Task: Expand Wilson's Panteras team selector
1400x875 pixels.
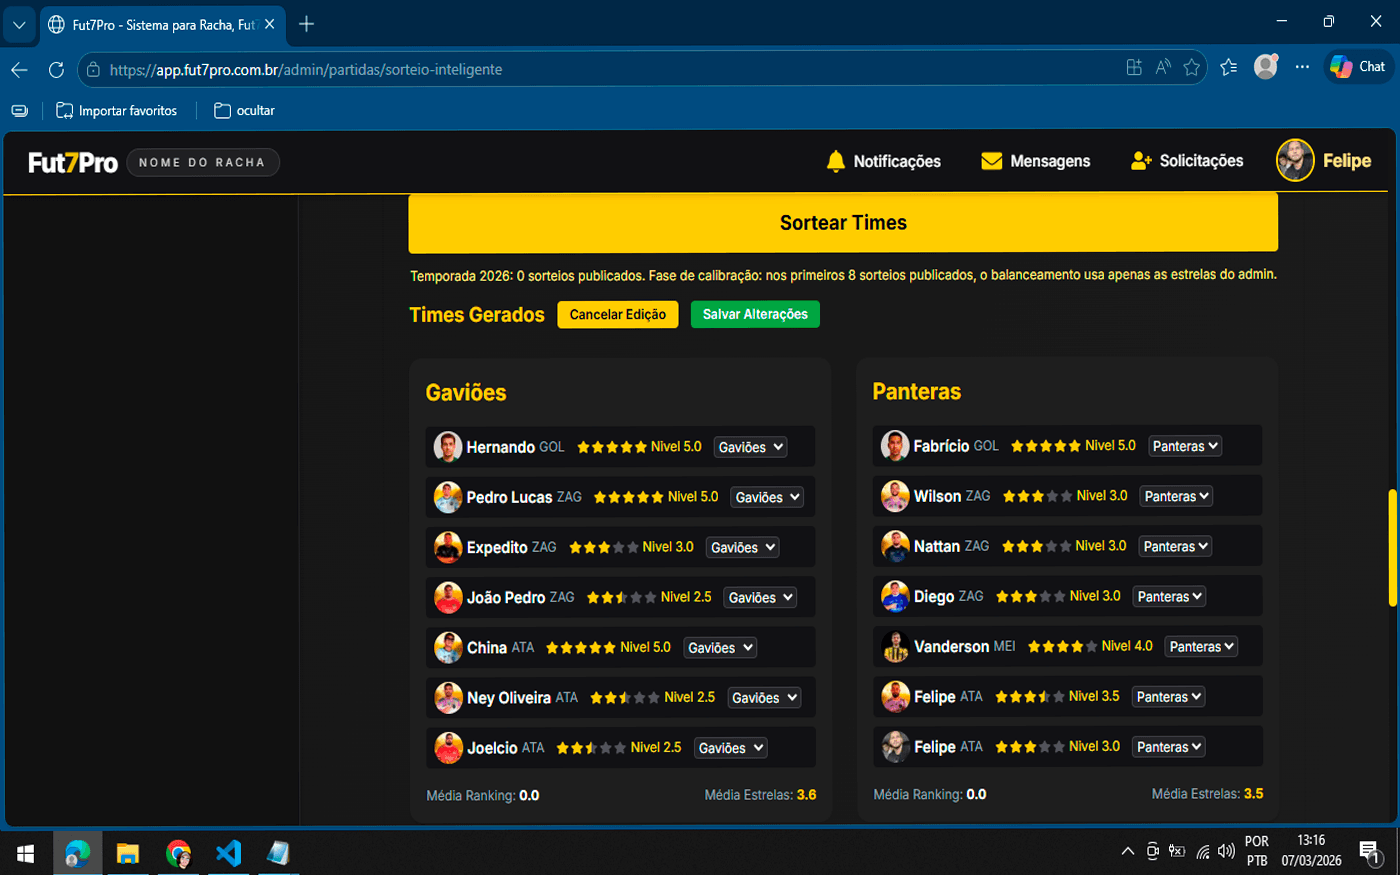Action: pos(1176,496)
